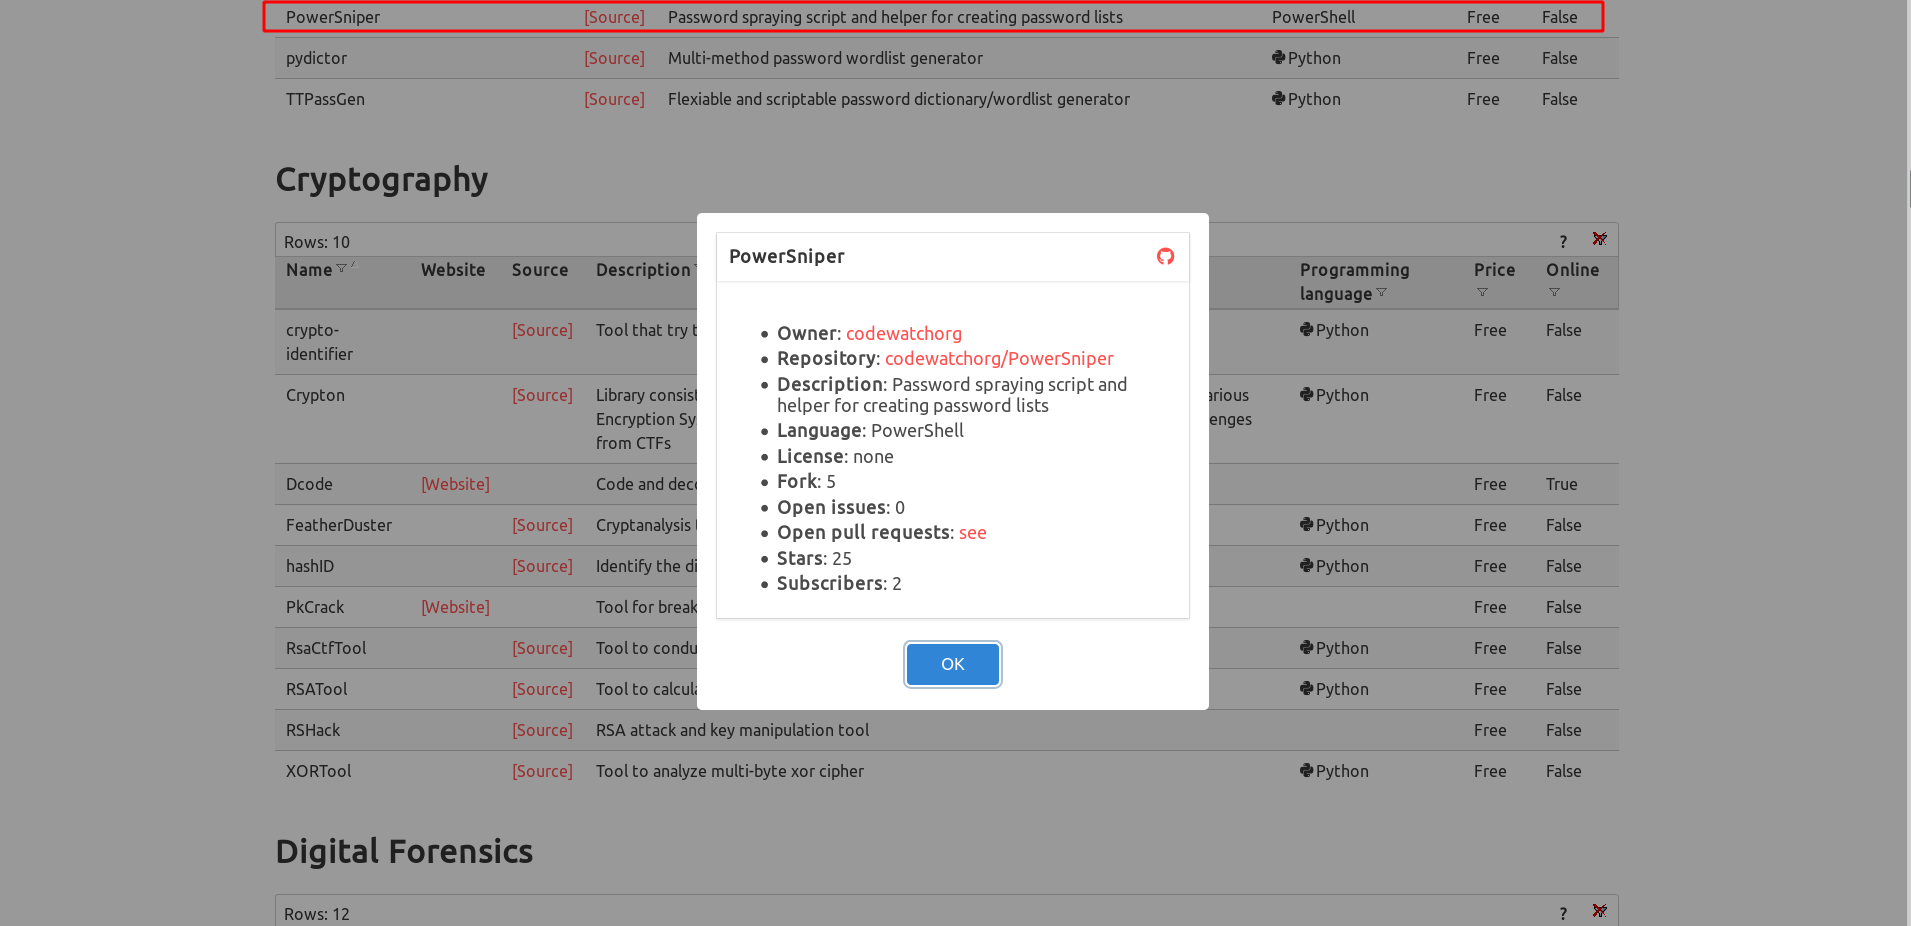Open the Source link for RSHack
The image size is (1911, 926).
[x=542, y=731]
